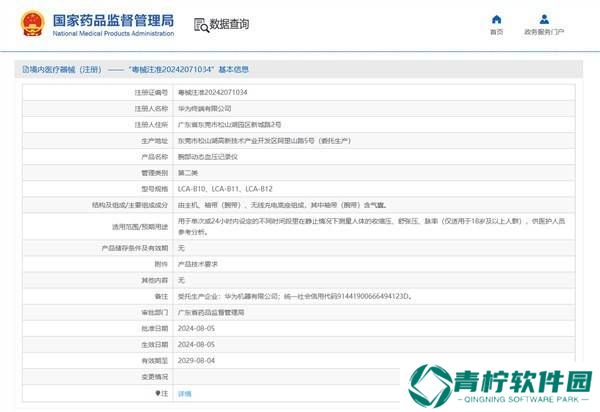
Task: Click the national emblem logo
Action: tap(33, 24)
